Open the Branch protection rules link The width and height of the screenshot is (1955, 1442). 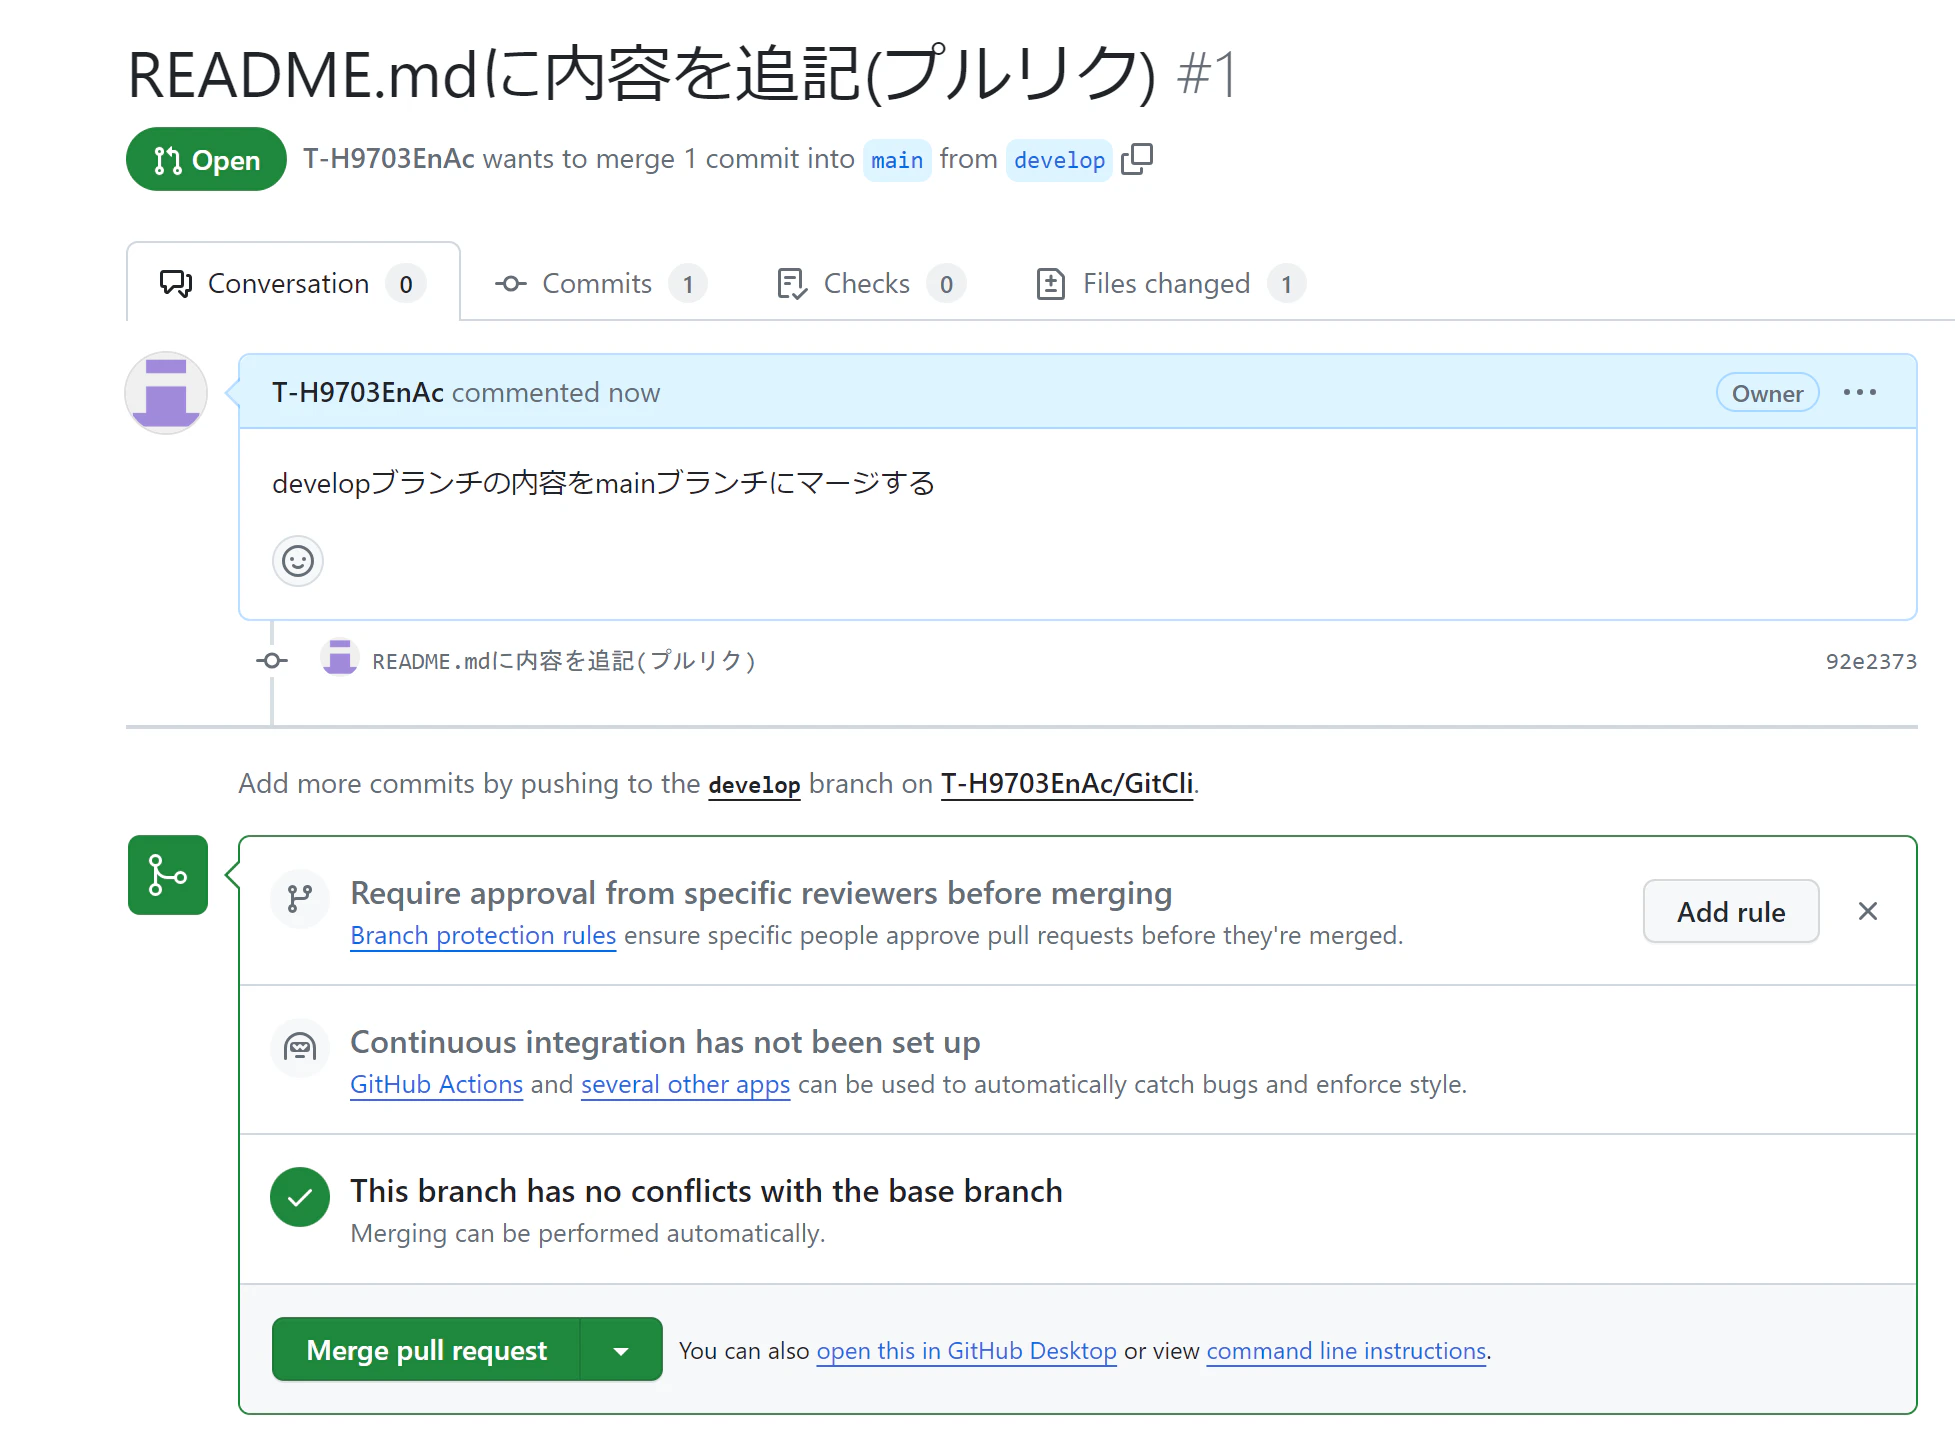483,936
